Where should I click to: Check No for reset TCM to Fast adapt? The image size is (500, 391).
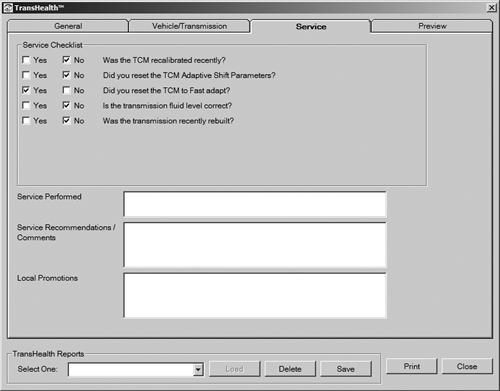66,90
